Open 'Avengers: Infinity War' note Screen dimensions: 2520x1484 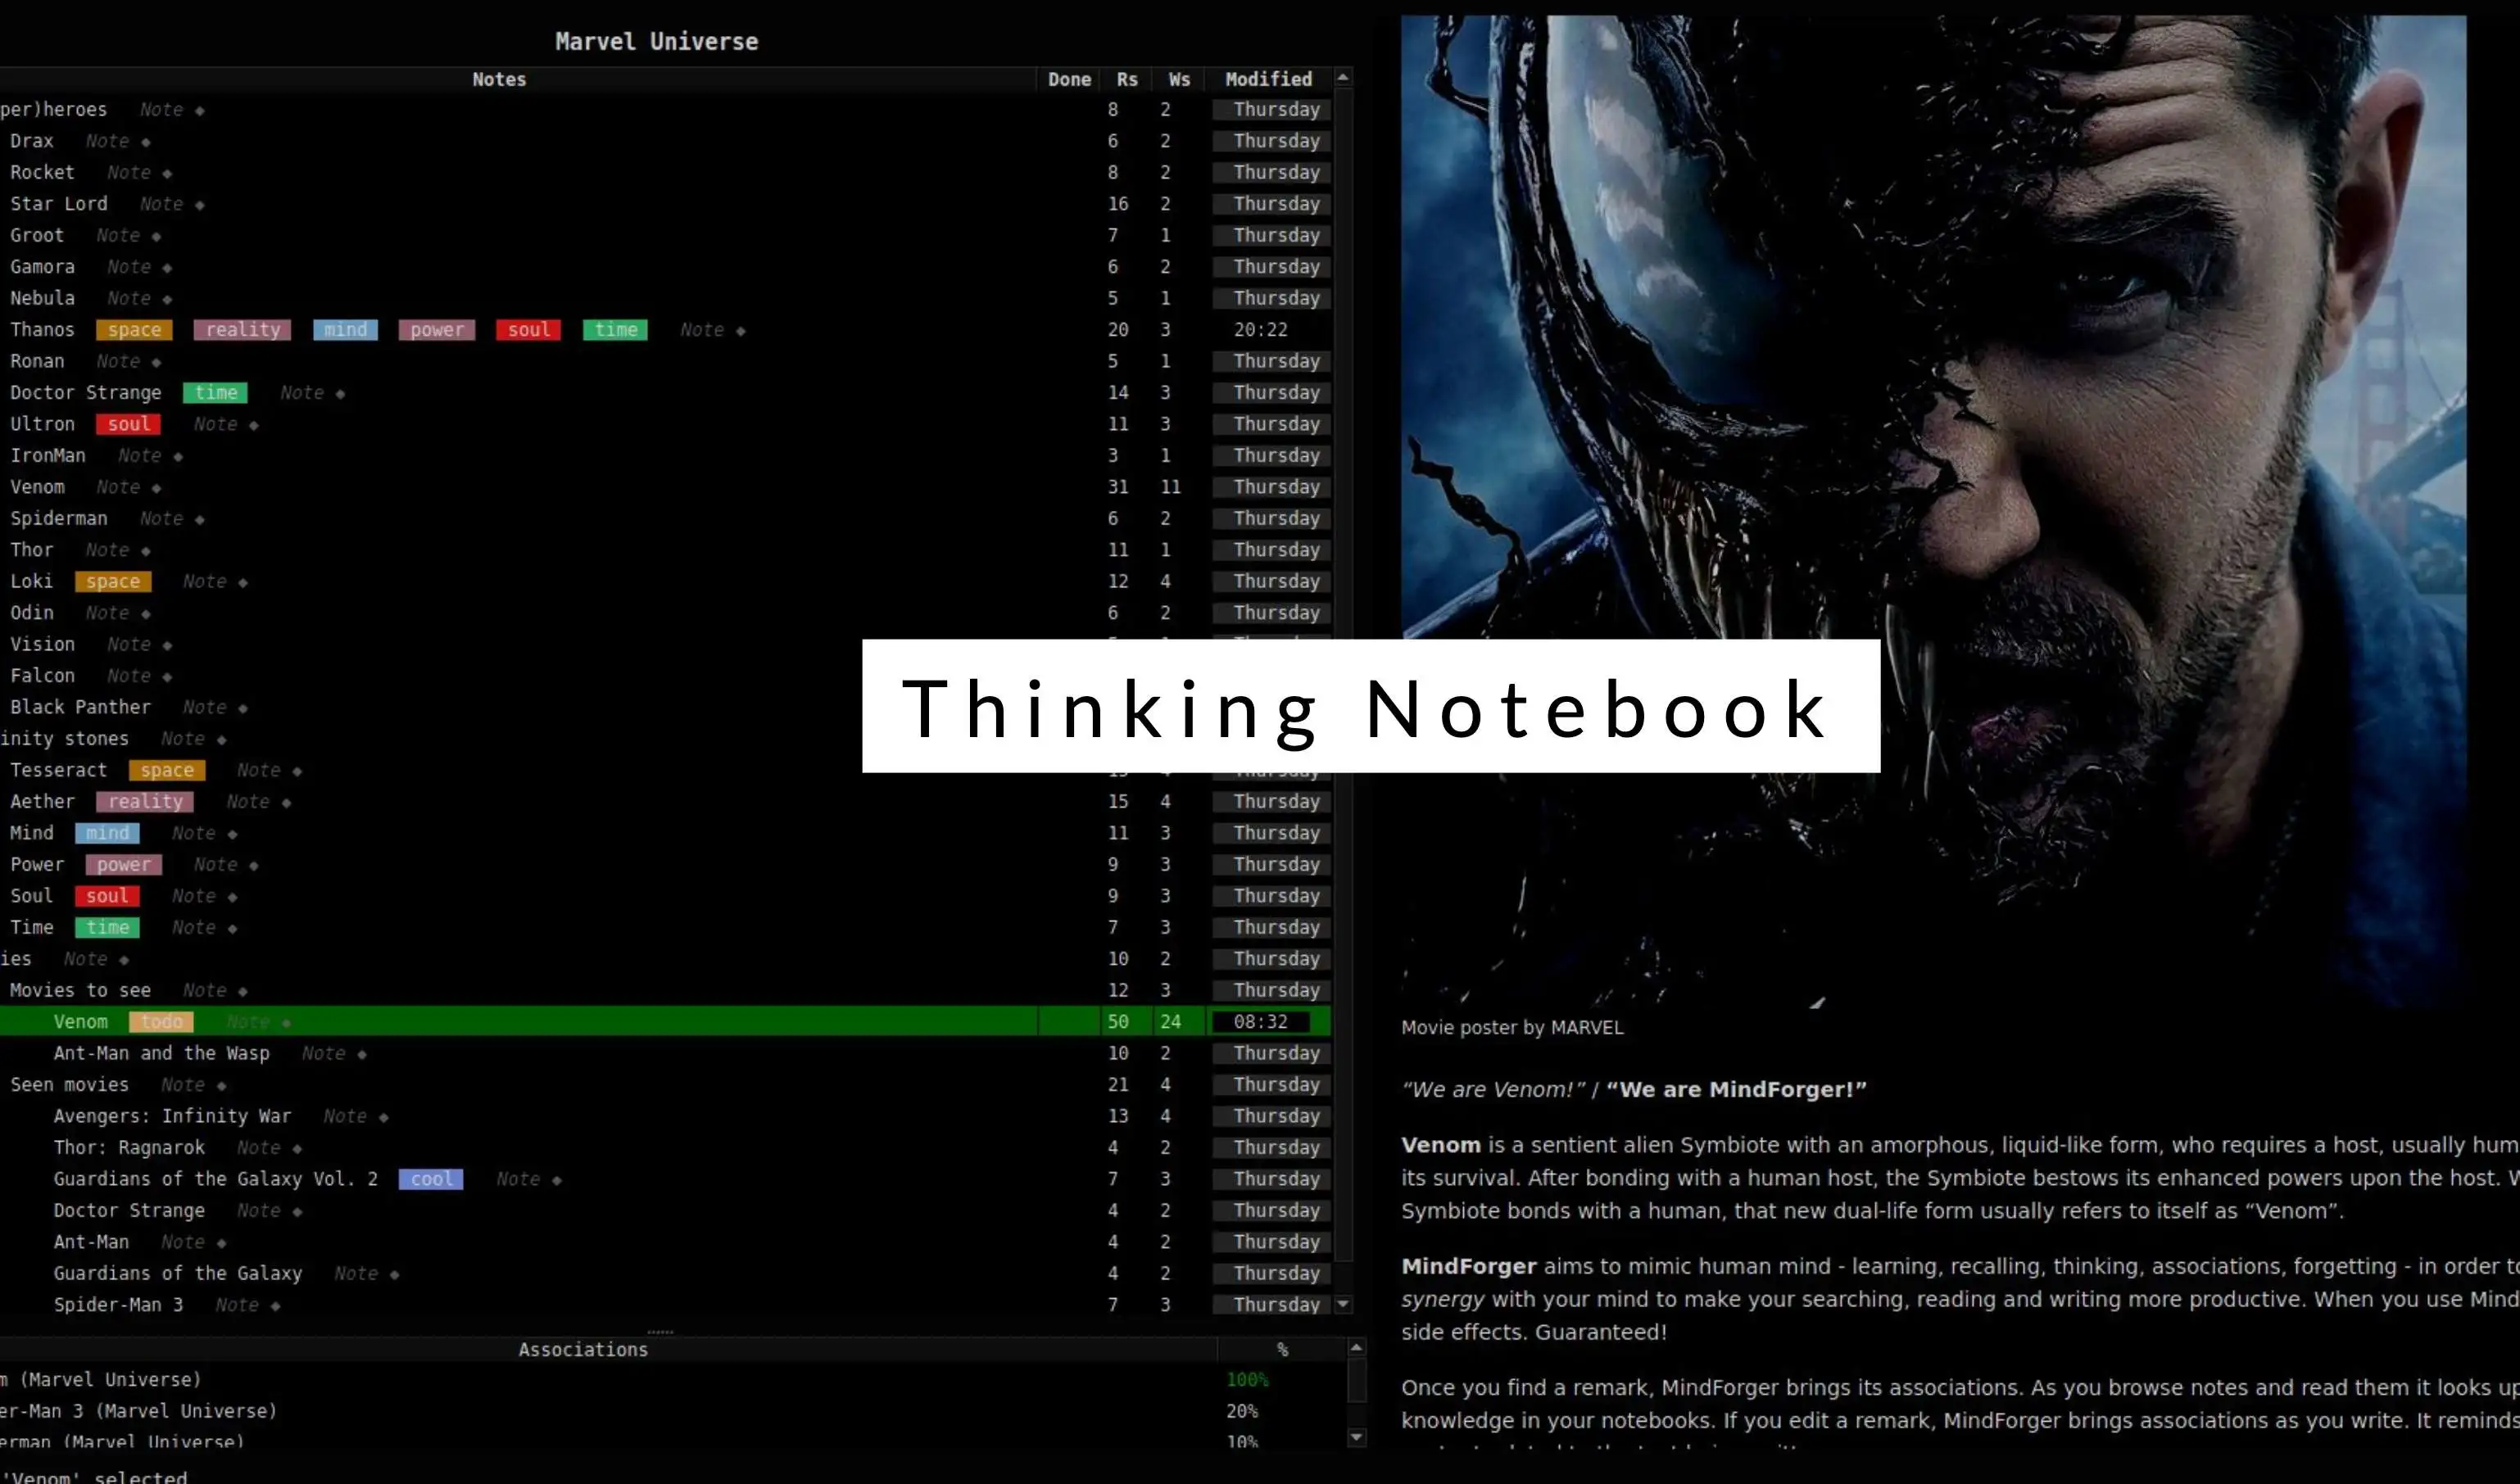coord(172,1116)
